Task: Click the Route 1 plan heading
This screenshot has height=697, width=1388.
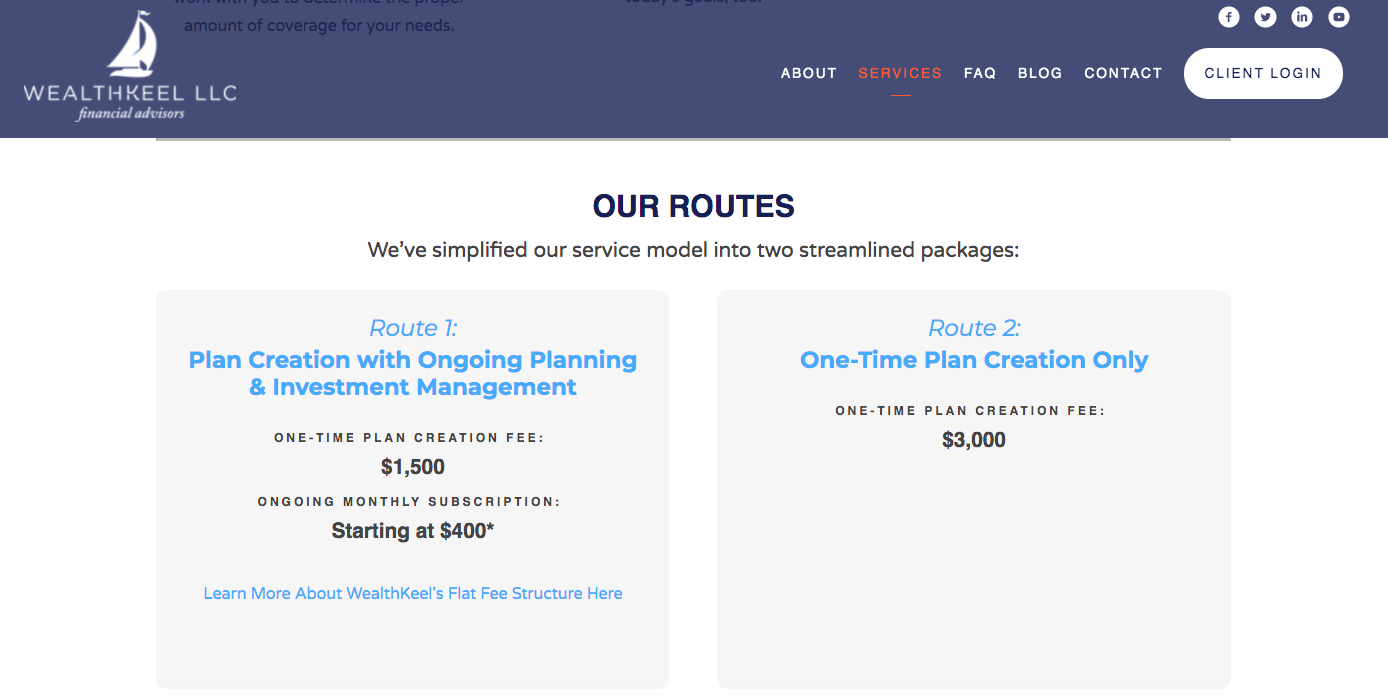Action: tap(413, 373)
